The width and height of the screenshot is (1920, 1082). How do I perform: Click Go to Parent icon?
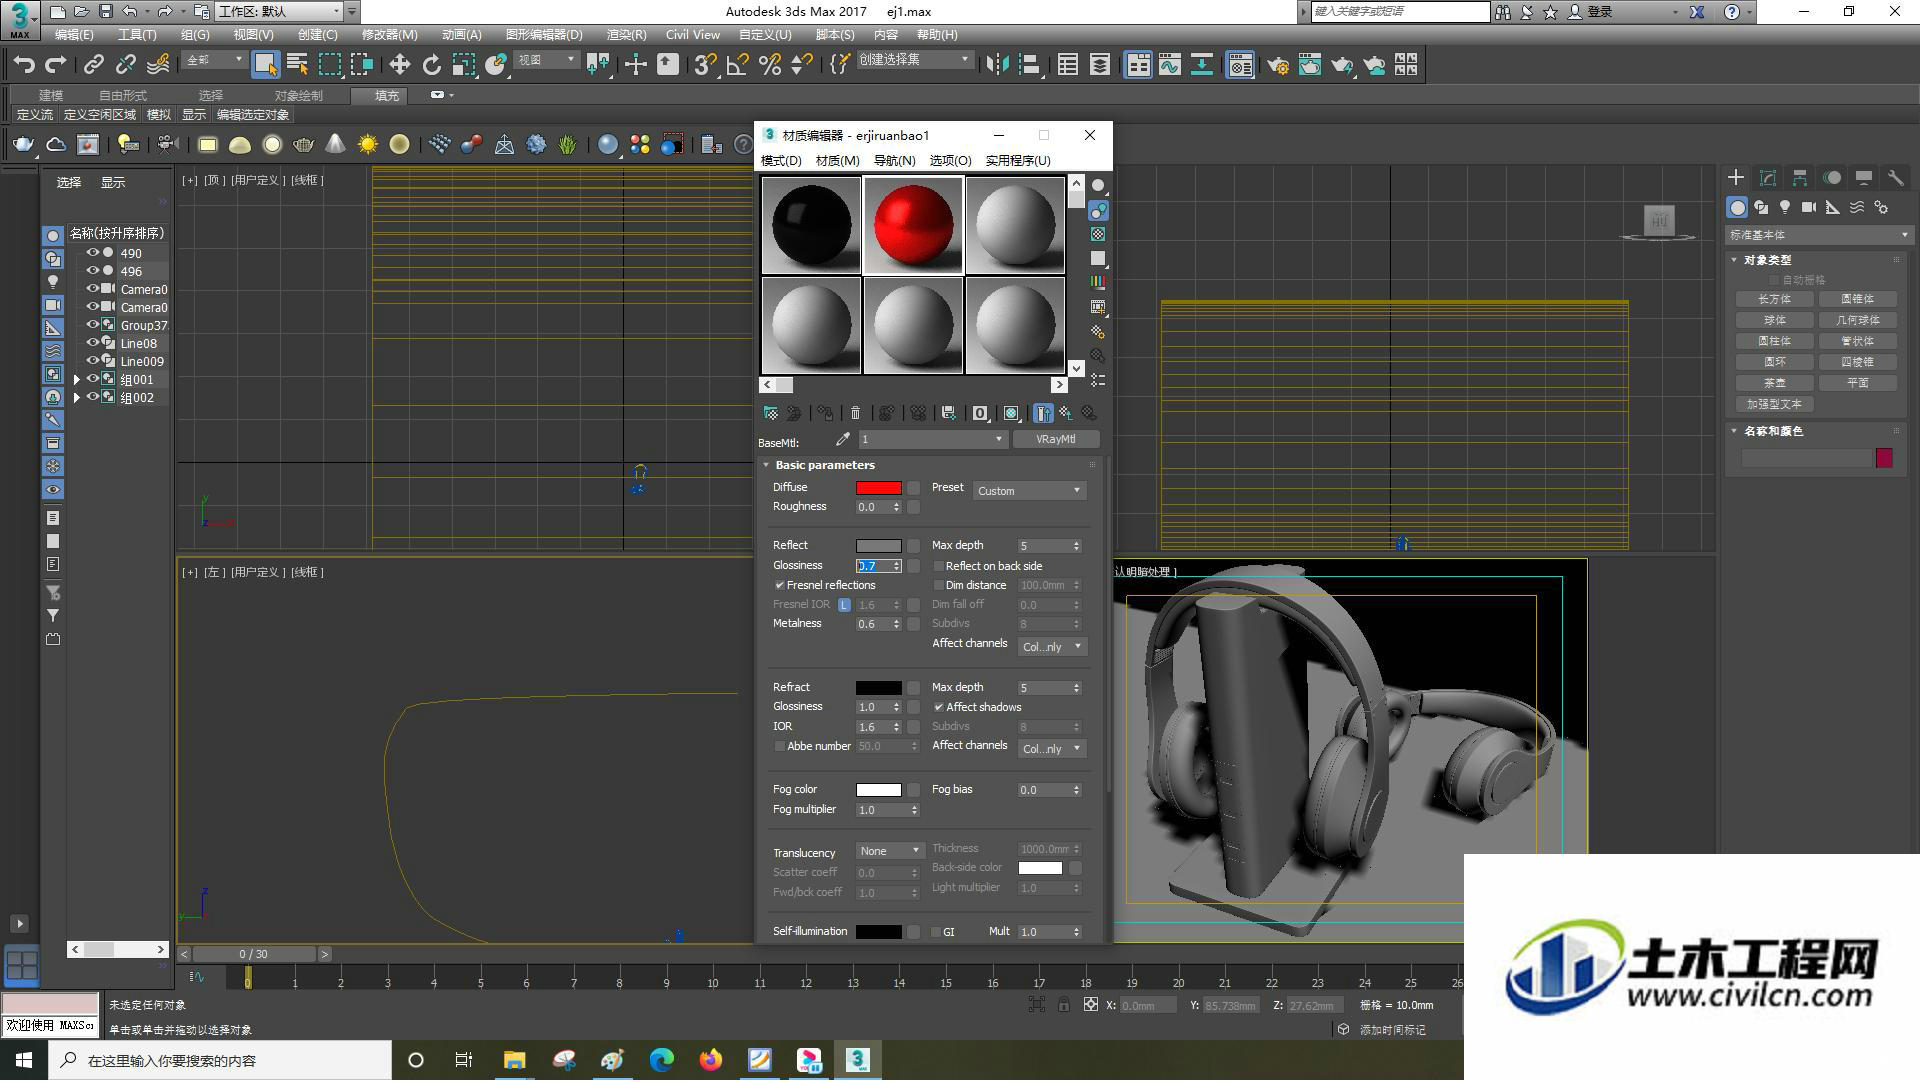(1066, 413)
